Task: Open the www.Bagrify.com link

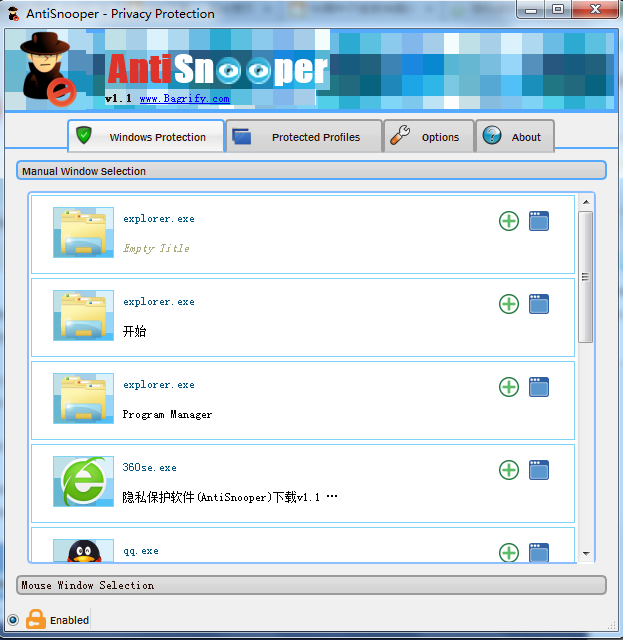Action: [x=184, y=99]
